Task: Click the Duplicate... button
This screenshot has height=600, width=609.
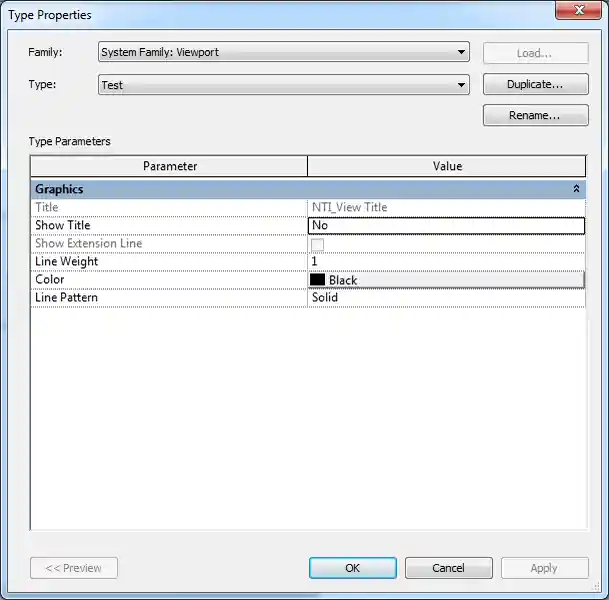Action: (x=535, y=85)
